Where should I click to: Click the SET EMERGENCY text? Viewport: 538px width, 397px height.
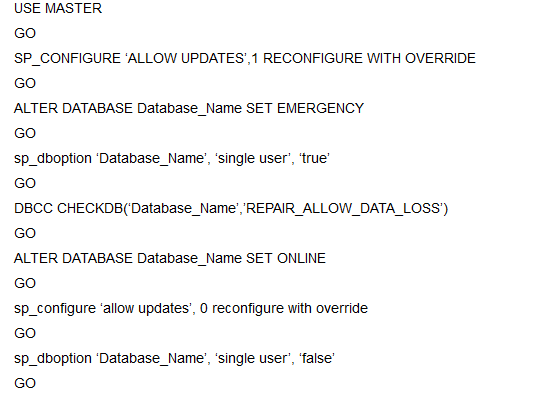pos(305,108)
